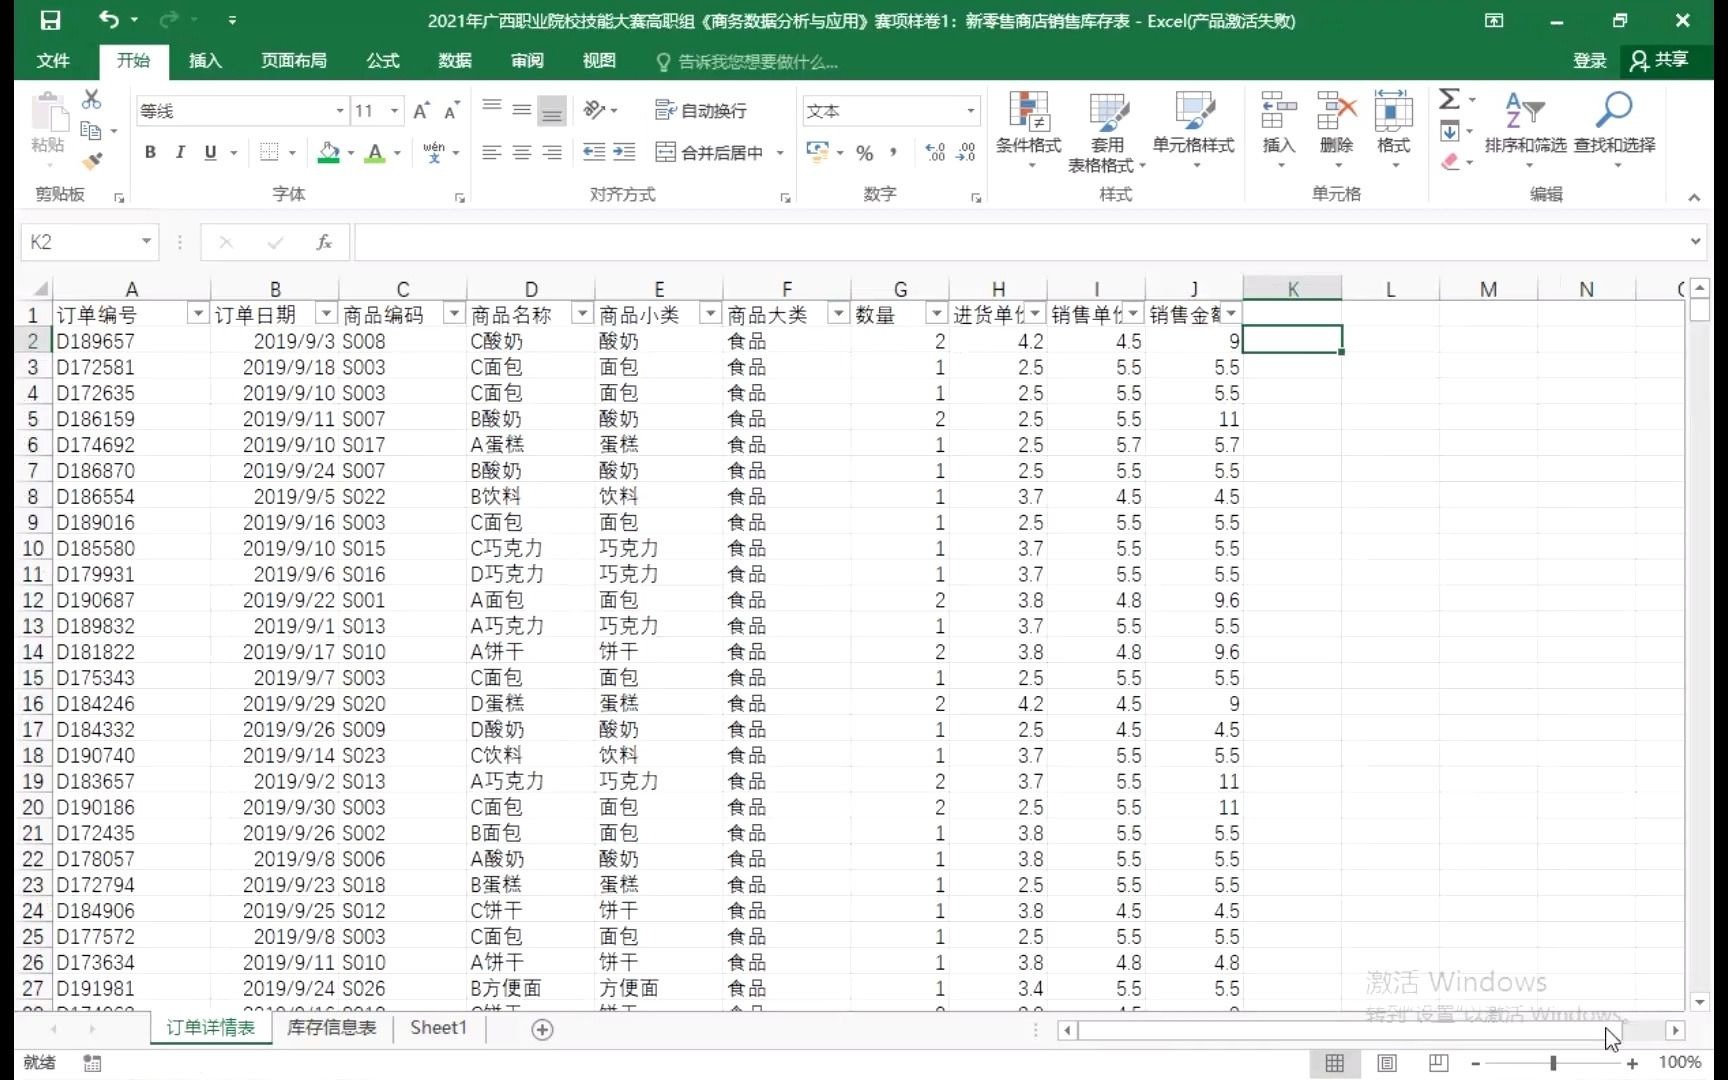This screenshot has width=1728, height=1080.
Task: Open the font size dropdown
Action: (395, 111)
